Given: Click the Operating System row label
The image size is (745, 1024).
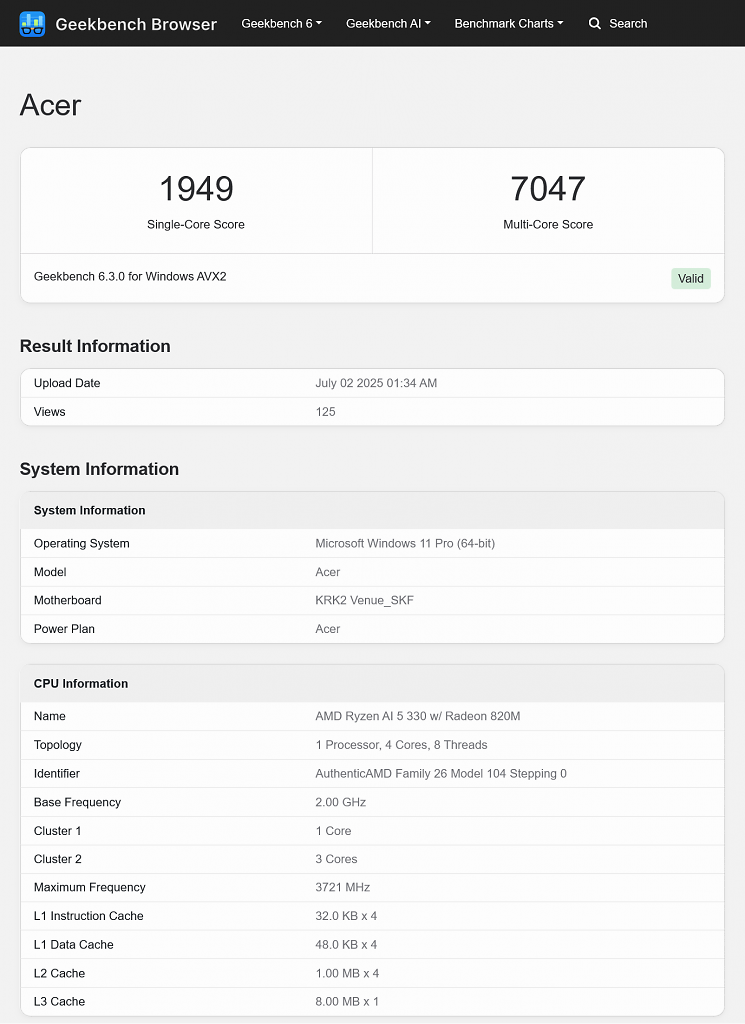Looking at the screenshot, I should [82, 543].
